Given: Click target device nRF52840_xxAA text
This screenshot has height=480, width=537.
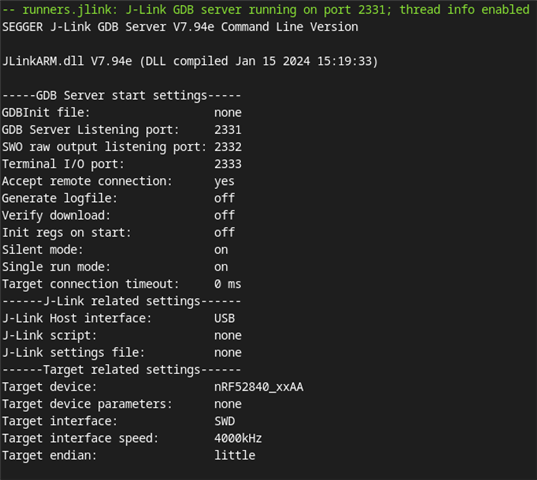Looking at the screenshot, I should (259, 387).
